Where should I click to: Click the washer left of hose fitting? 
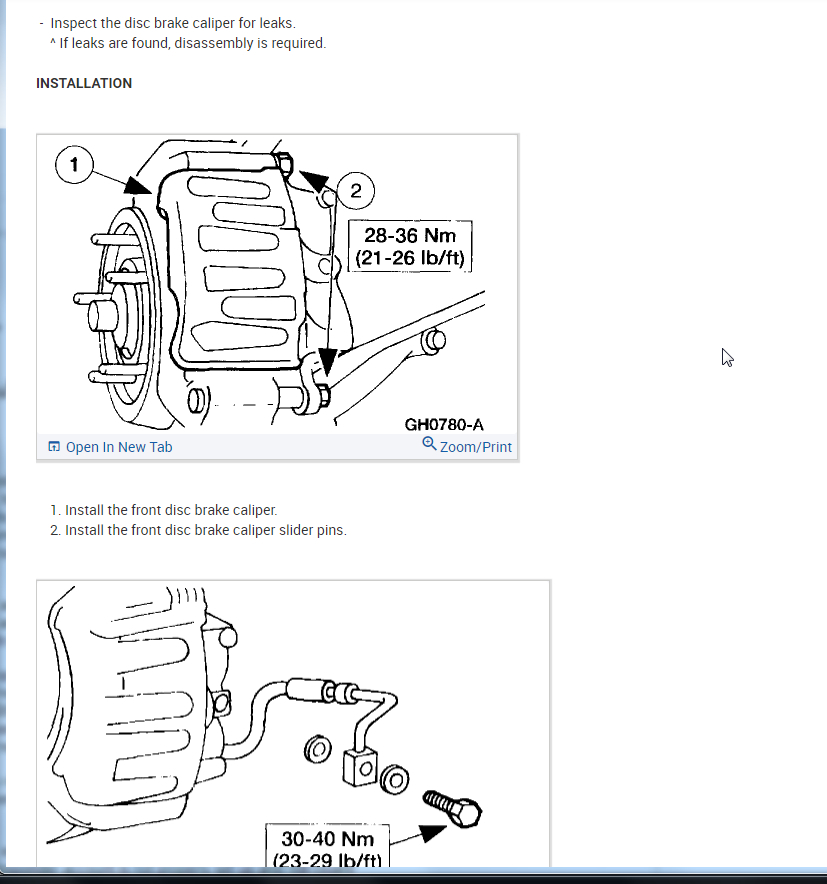point(317,750)
